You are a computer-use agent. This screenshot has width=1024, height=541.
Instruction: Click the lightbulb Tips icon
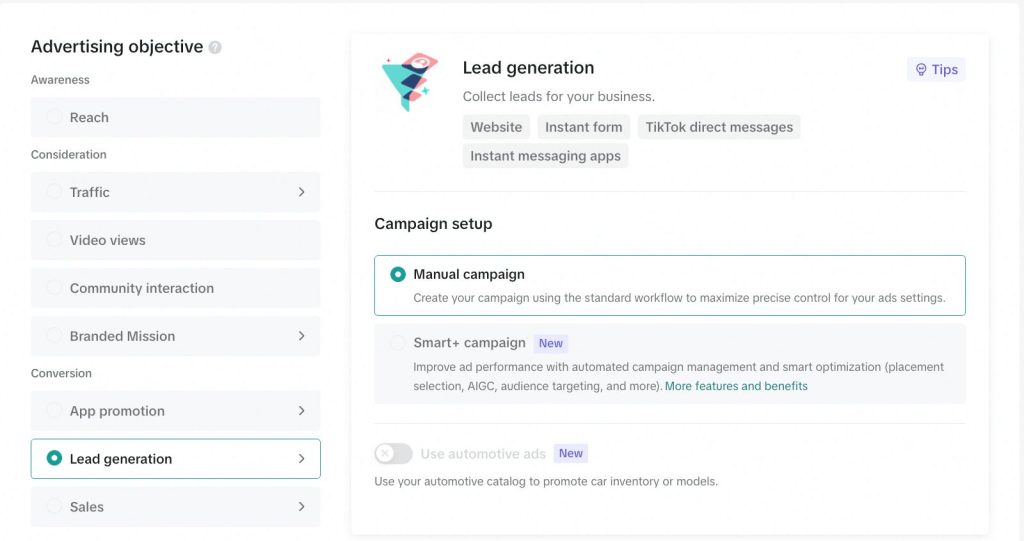click(x=921, y=69)
